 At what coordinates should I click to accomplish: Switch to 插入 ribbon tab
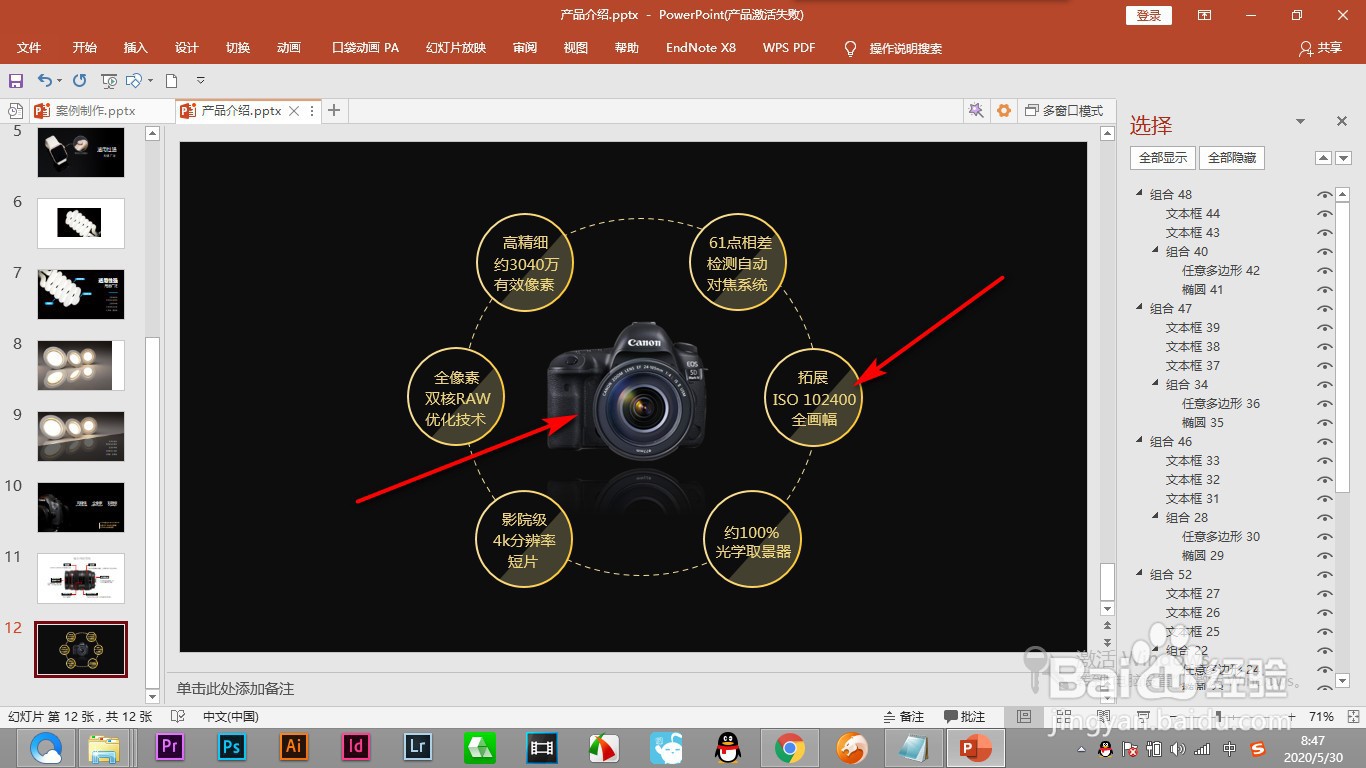[136, 48]
